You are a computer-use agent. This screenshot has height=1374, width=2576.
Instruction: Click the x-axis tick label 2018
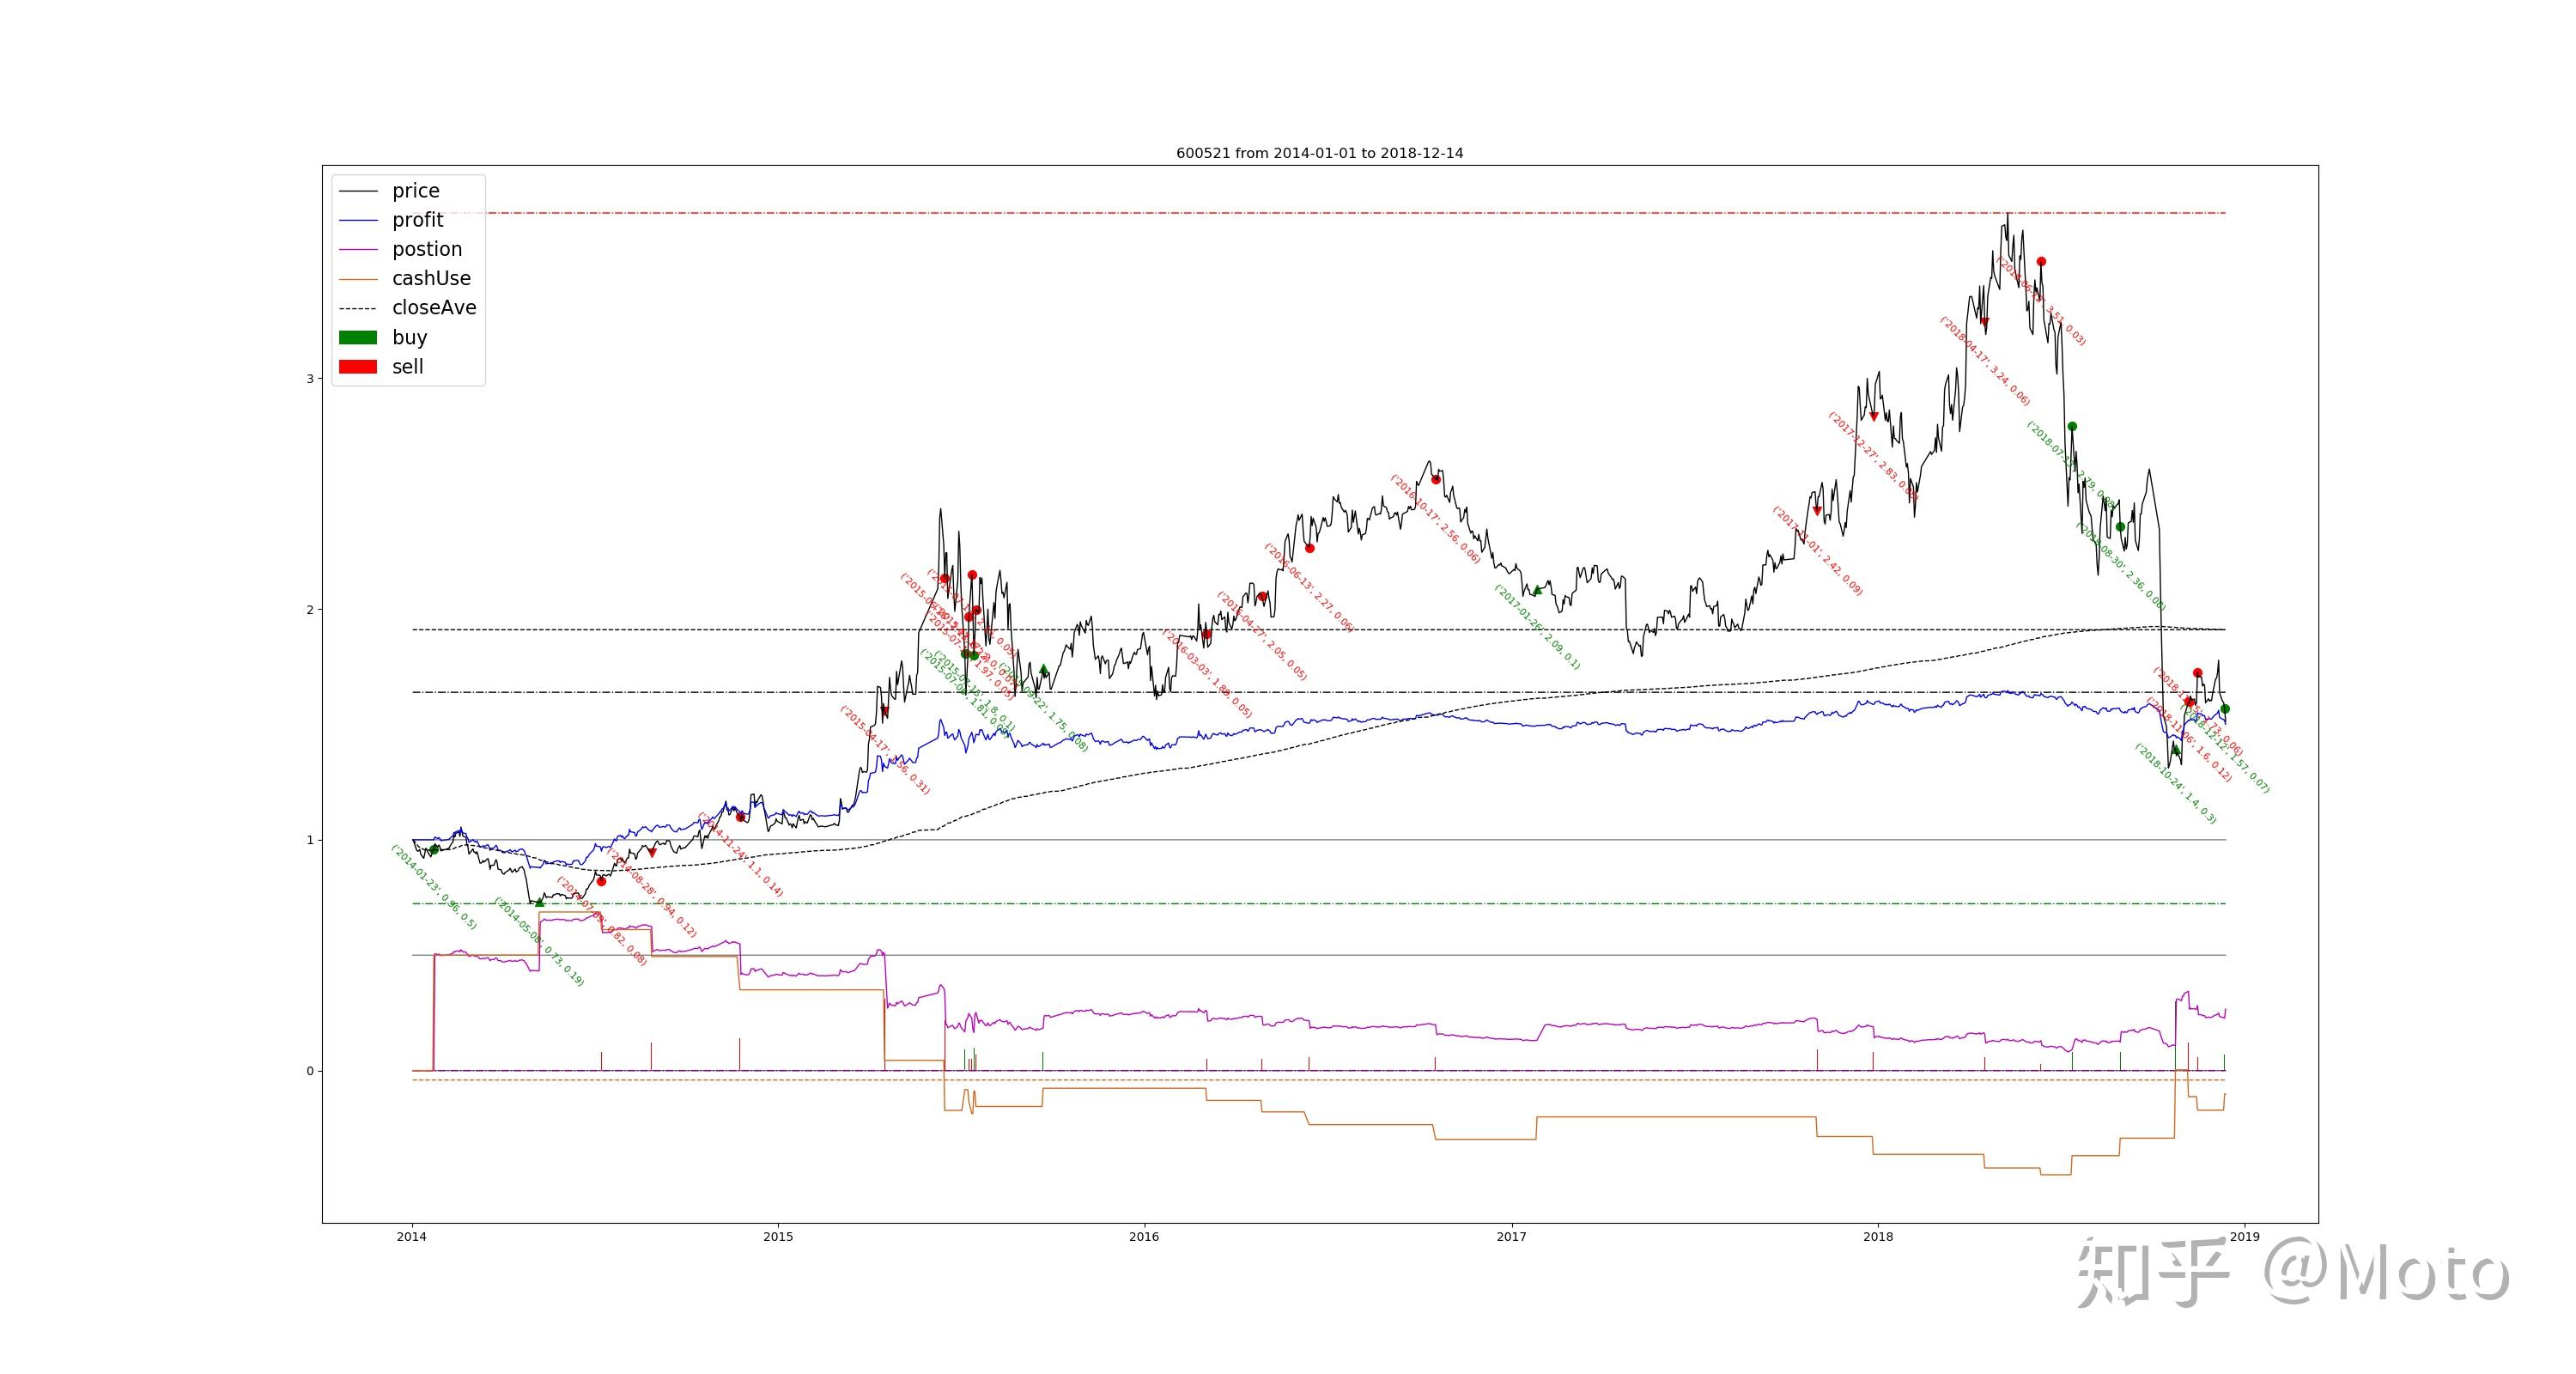[1878, 1237]
